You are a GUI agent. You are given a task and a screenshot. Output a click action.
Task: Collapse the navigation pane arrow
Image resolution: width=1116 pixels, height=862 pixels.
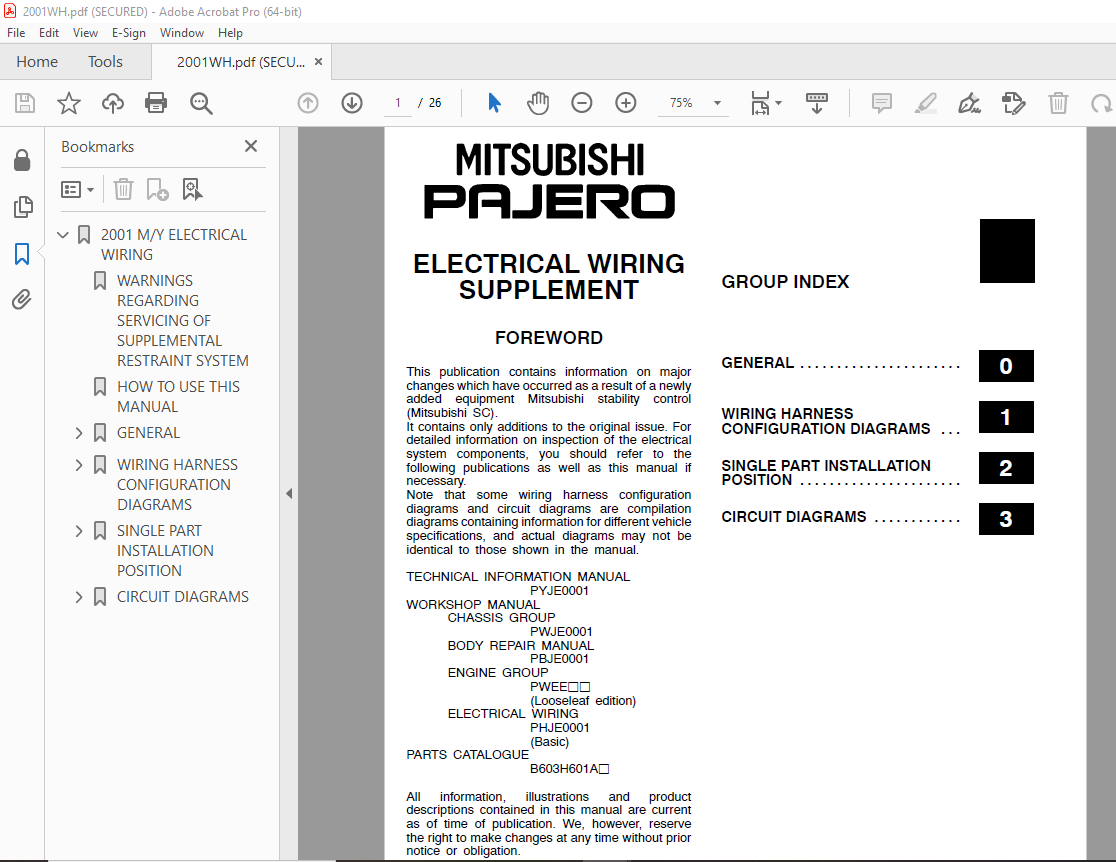pos(289,493)
